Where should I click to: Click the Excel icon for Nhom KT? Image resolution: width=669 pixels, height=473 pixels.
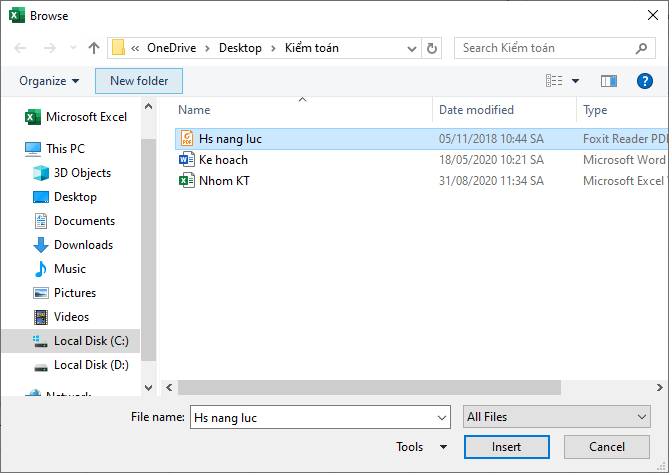[x=187, y=181]
